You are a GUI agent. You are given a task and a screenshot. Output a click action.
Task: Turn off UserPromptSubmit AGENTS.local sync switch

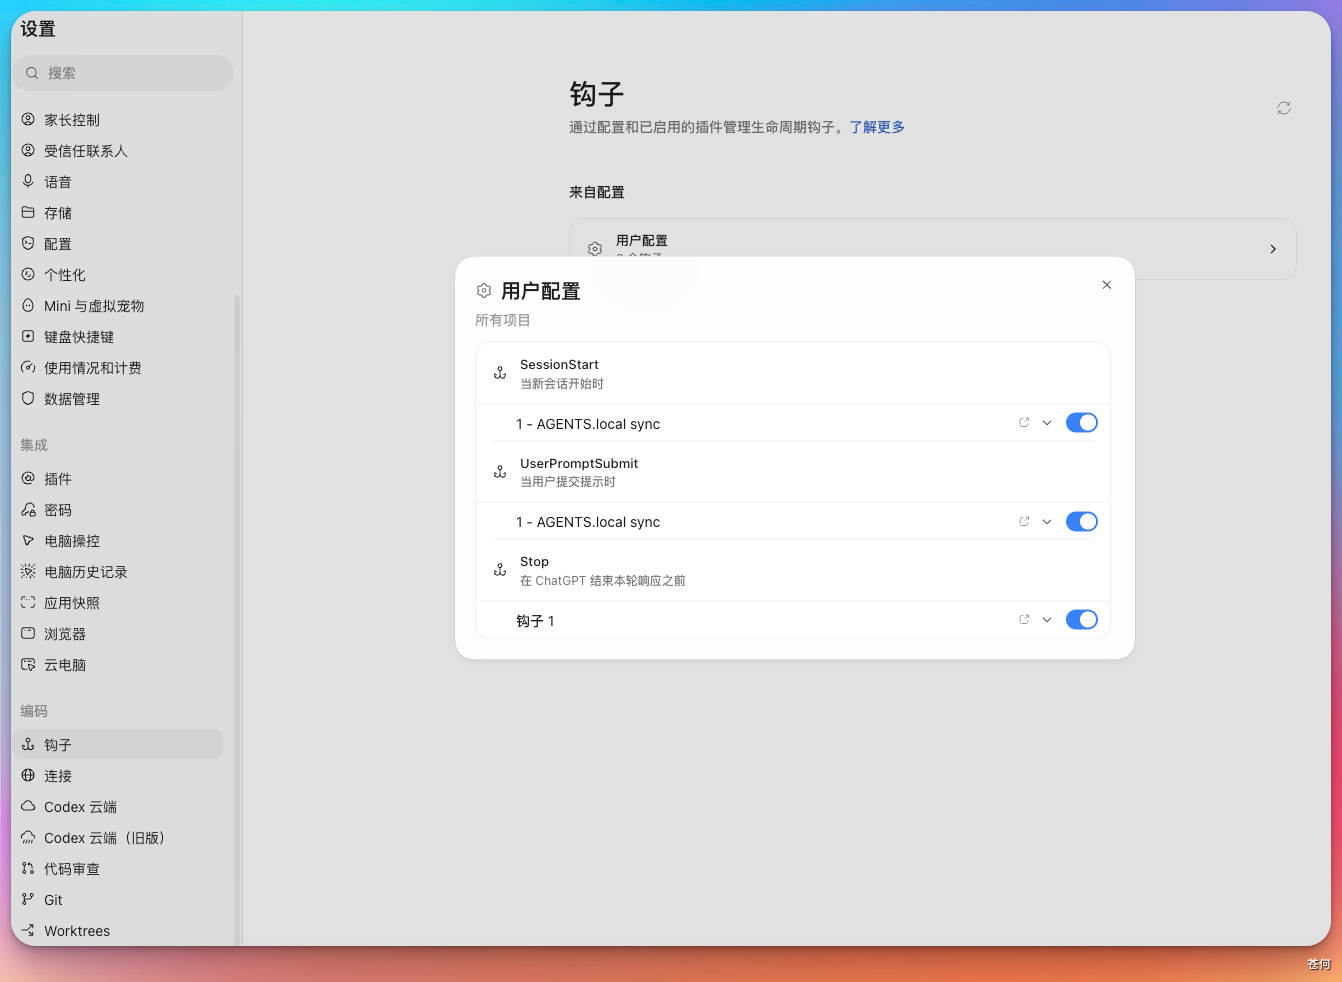[1082, 522]
